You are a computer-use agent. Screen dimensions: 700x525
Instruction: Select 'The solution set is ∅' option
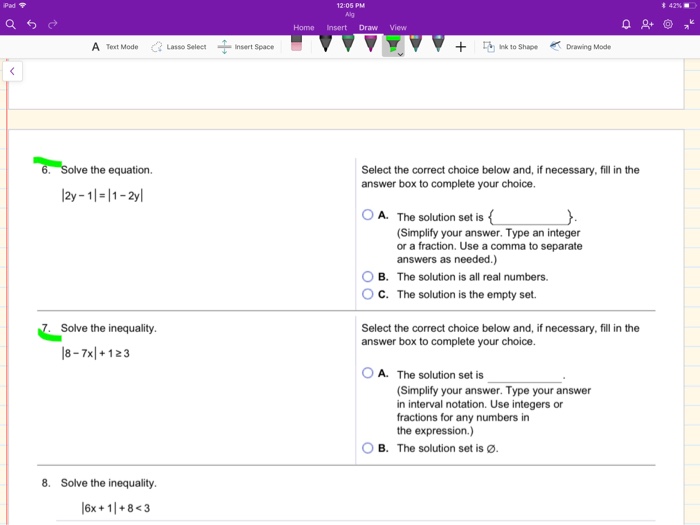pos(367,448)
